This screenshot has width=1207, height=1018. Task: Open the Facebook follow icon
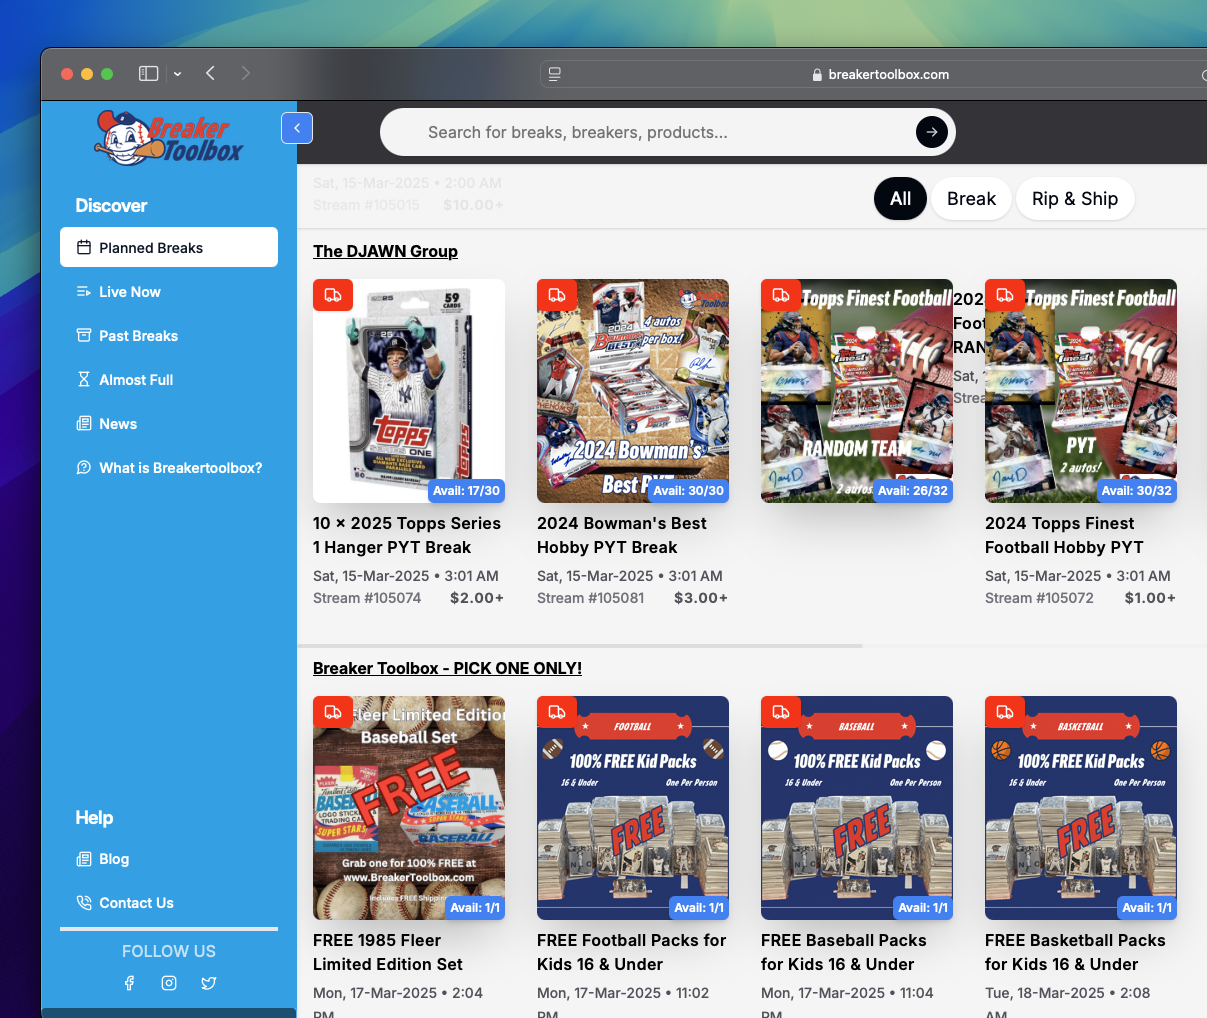tap(129, 983)
